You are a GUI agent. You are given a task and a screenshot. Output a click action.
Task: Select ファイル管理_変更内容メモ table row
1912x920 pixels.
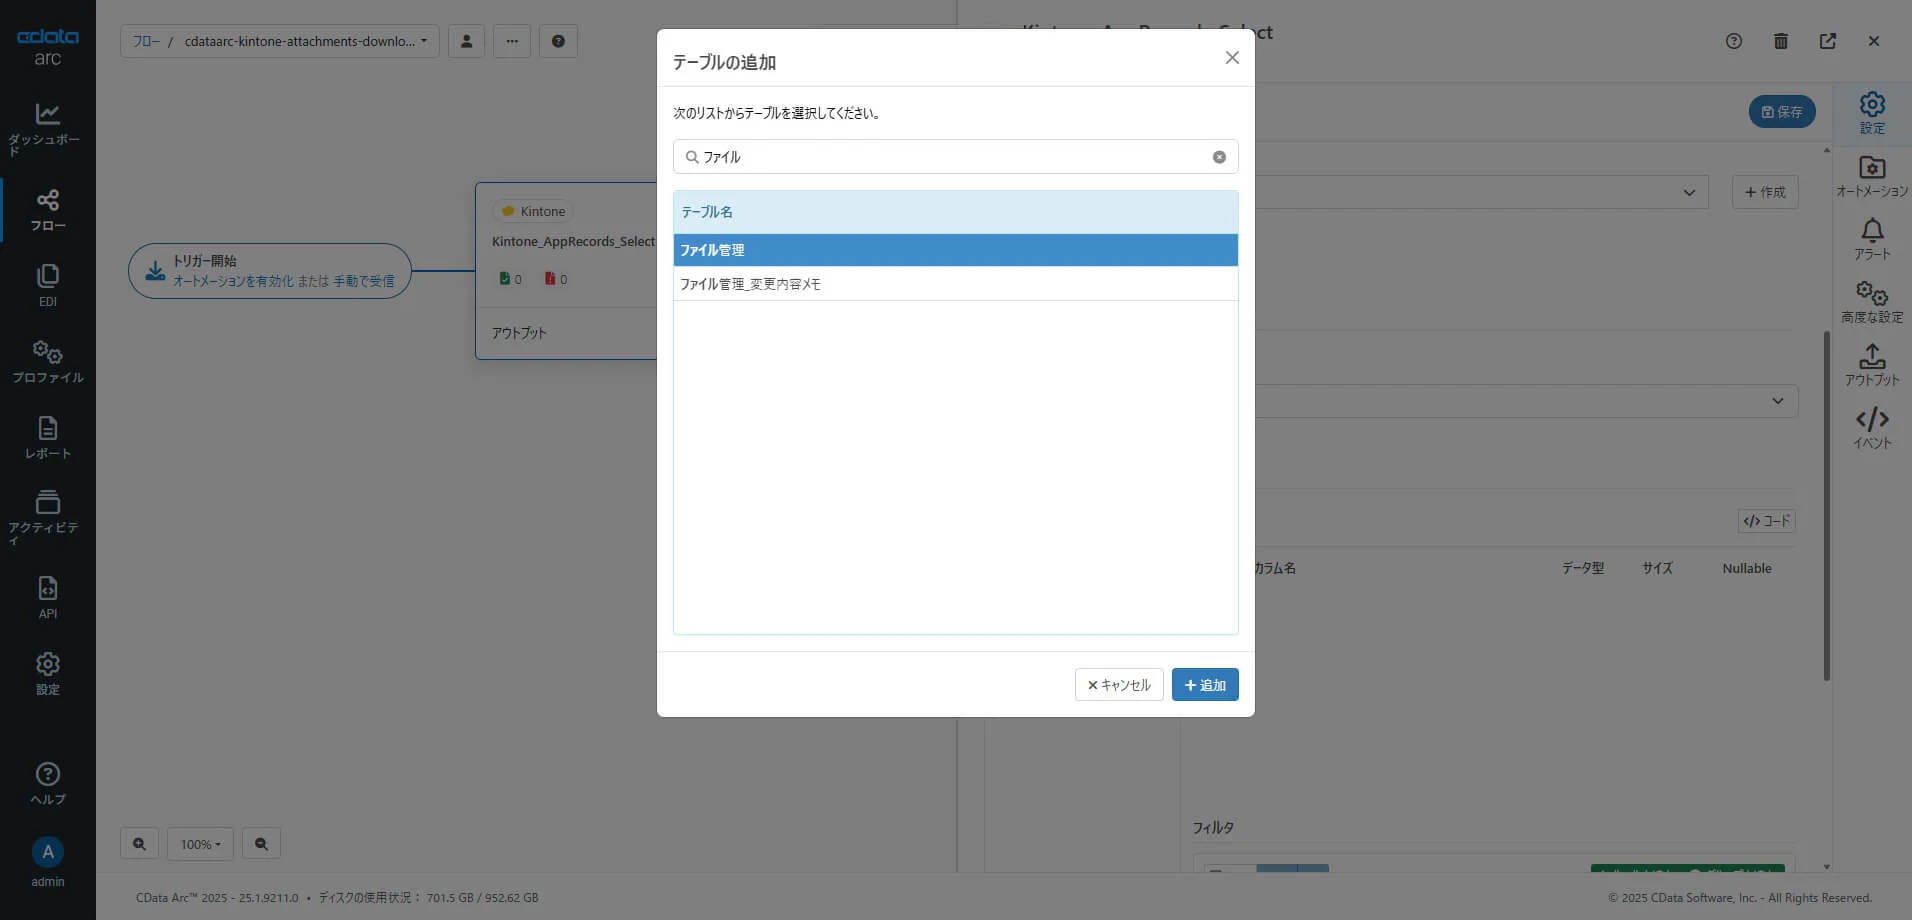(955, 284)
